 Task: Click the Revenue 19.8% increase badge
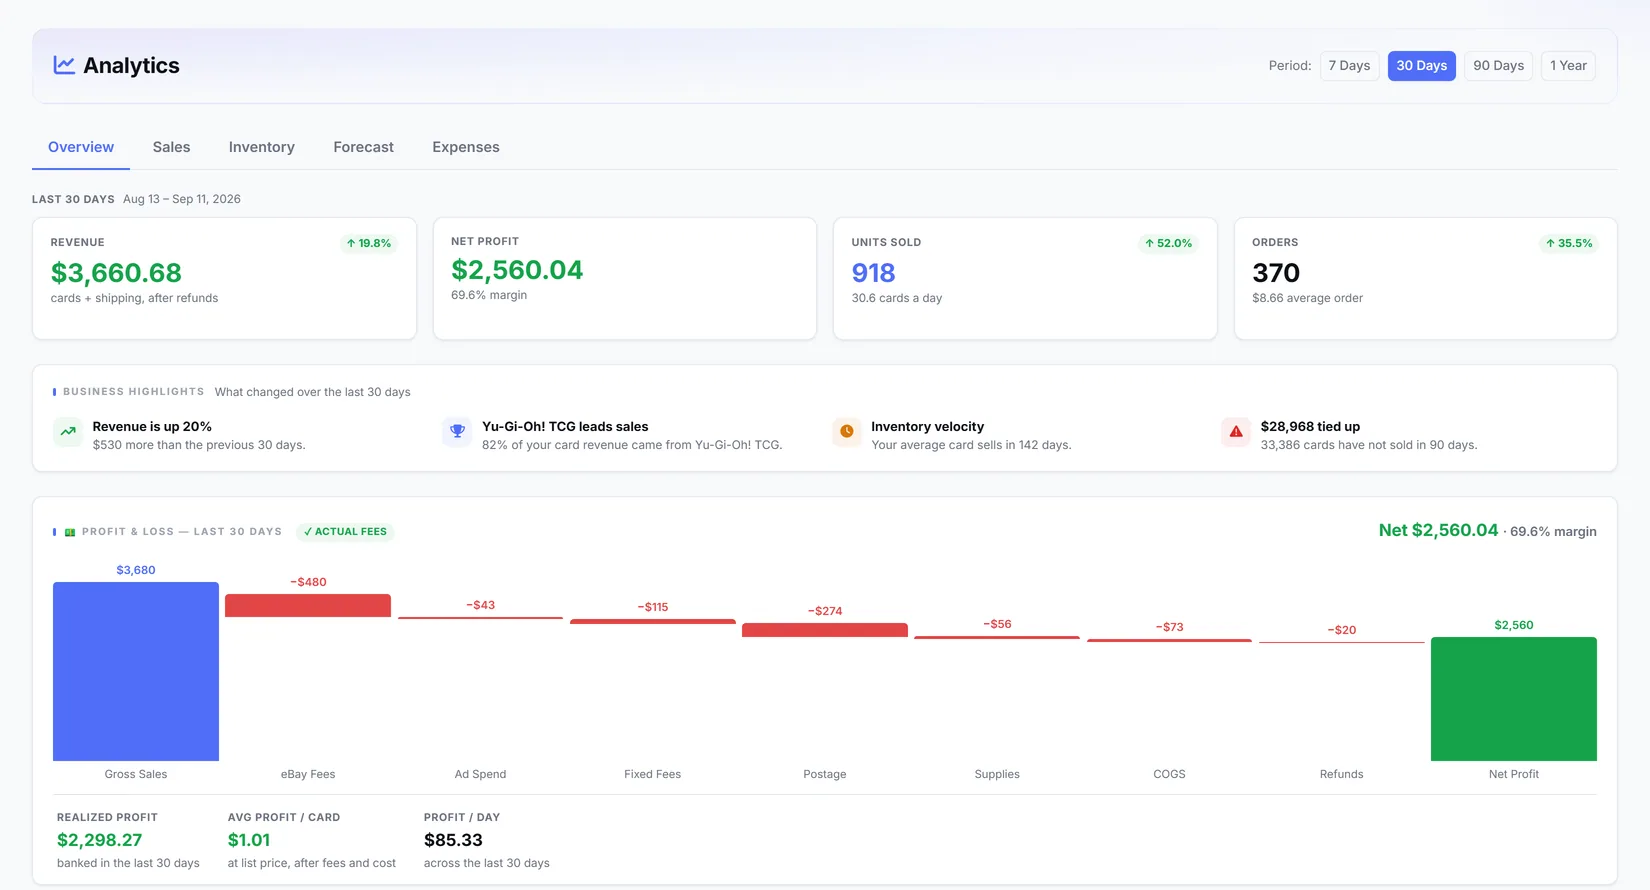(x=369, y=243)
